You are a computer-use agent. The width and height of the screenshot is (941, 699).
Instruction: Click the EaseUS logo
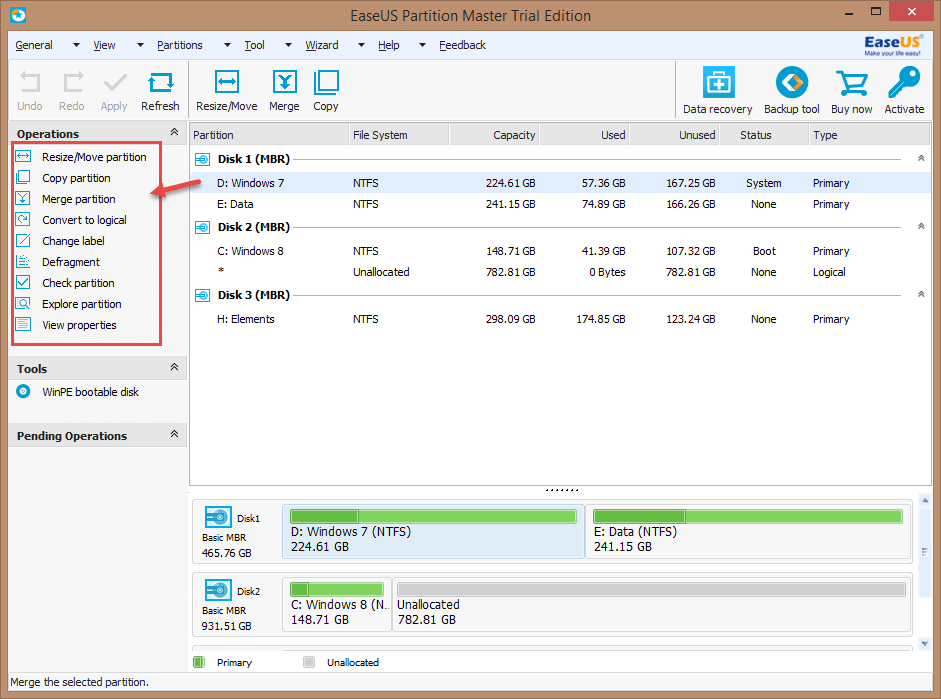pyautogui.click(x=892, y=45)
